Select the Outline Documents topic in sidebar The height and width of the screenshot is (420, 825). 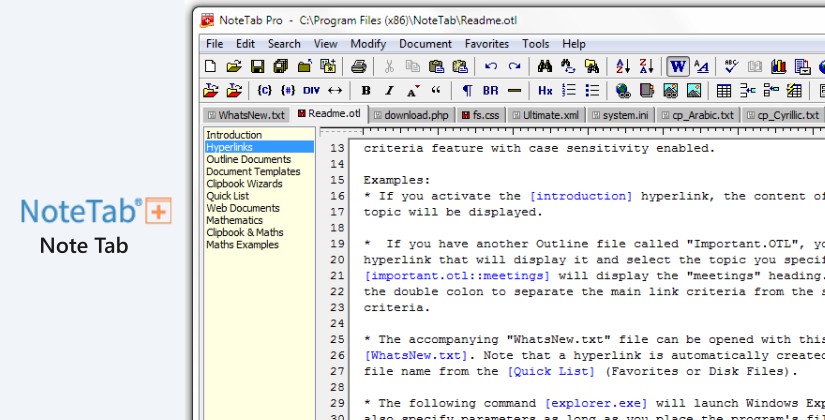pyautogui.click(x=249, y=159)
